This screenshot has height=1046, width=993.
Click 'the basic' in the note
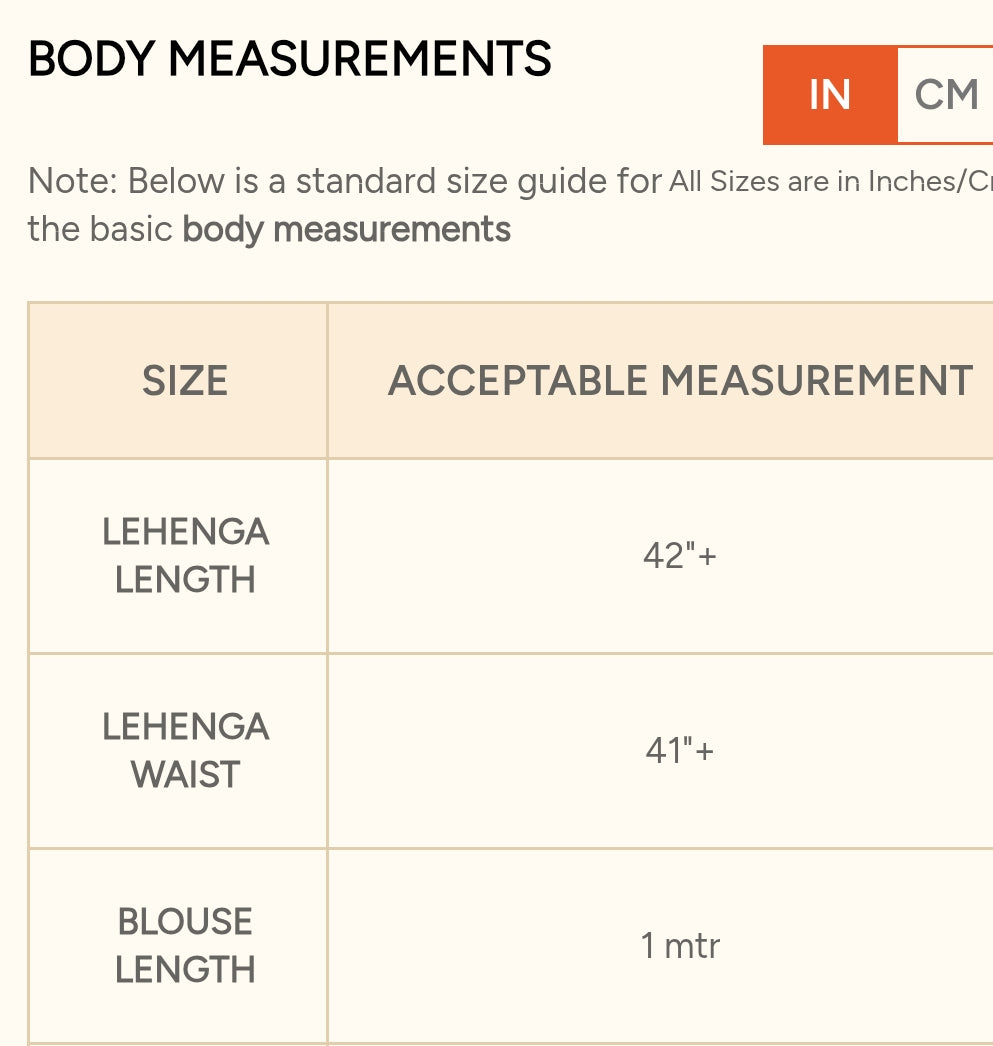(100, 229)
